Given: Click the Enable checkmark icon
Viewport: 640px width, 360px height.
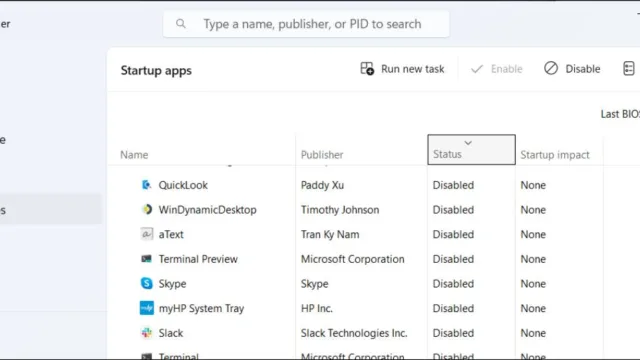Looking at the screenshot, I should pos(477,69).
